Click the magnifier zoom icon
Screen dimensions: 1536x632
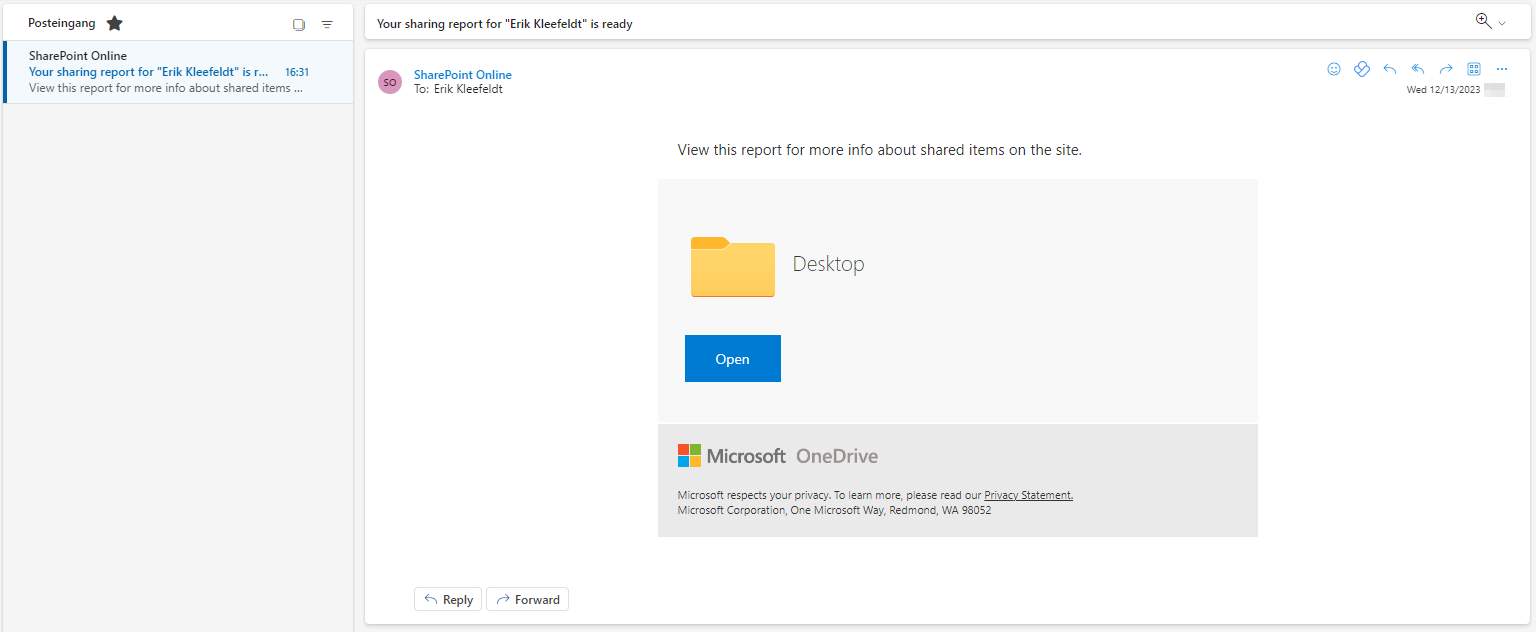click(x=1483, y=21)
